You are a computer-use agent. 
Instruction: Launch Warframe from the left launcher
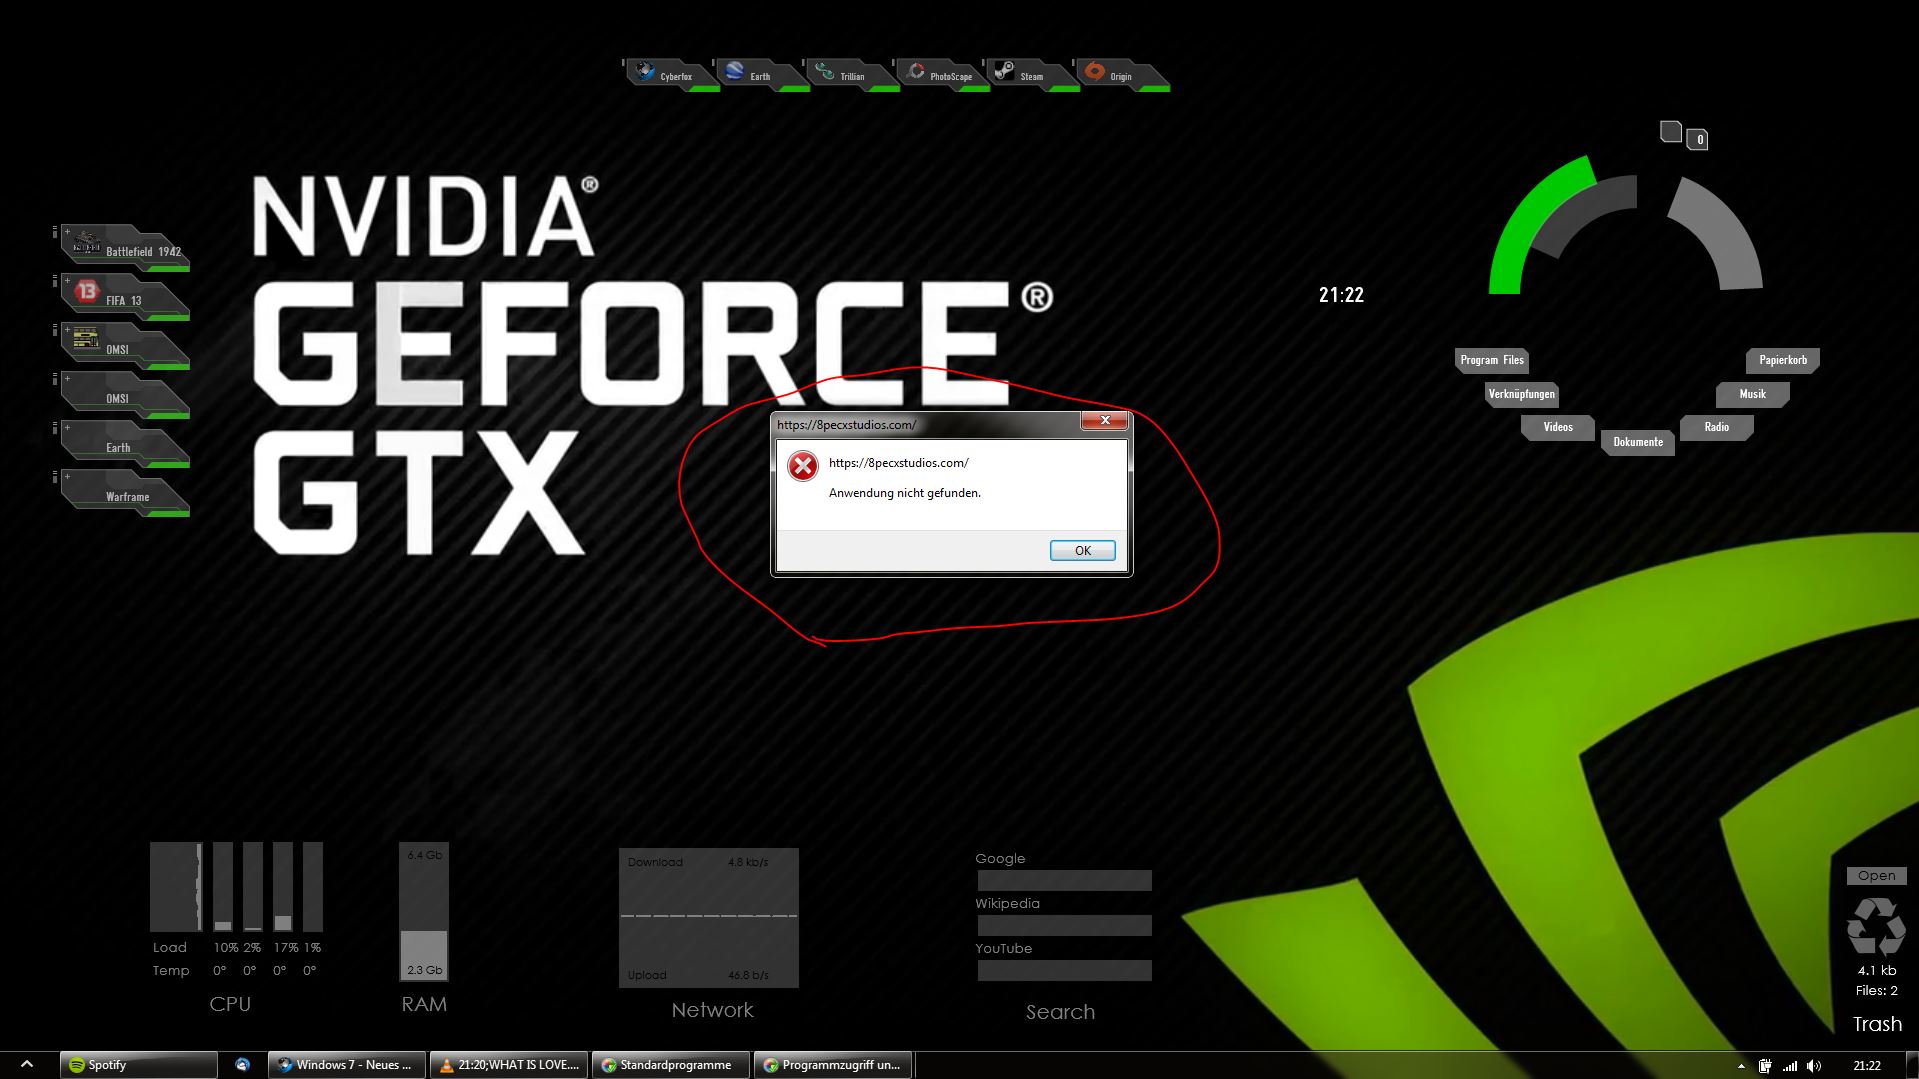click(125, 493)
